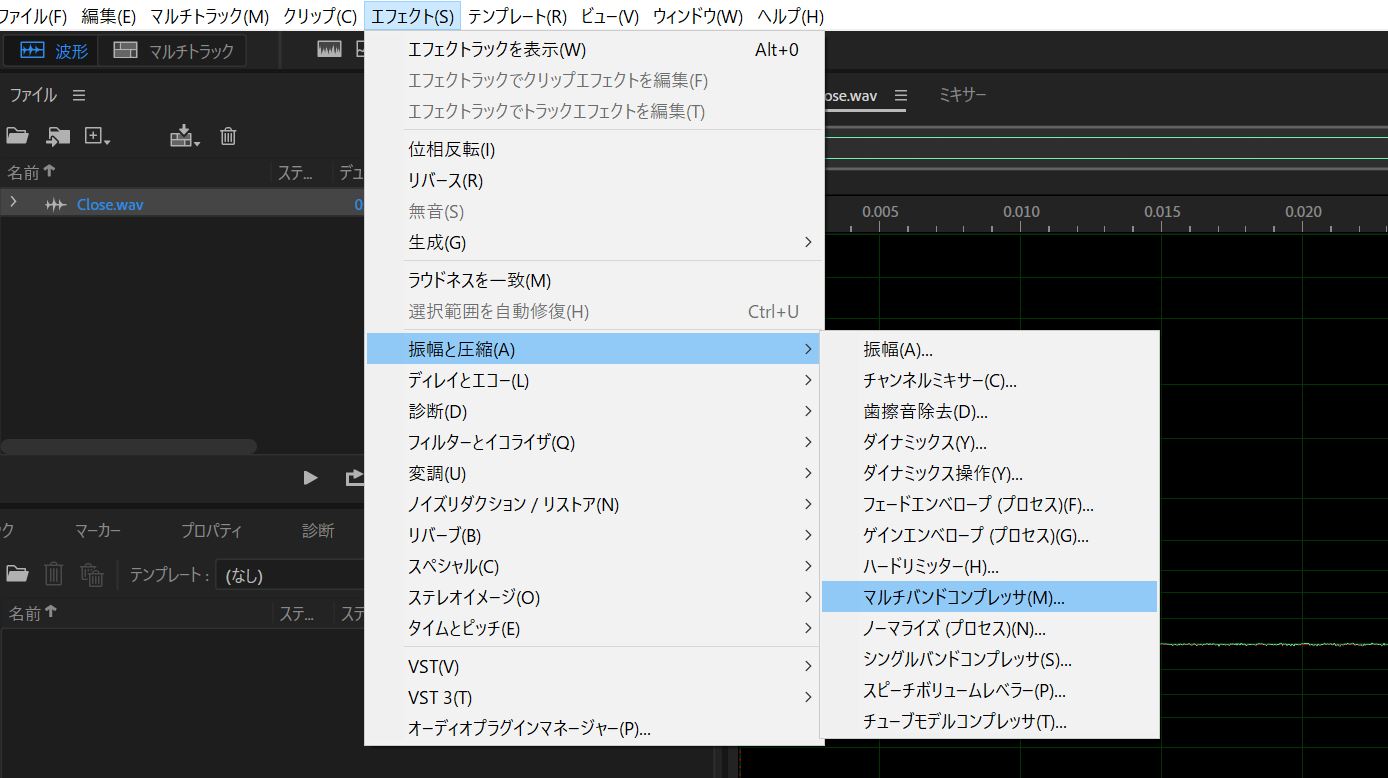The height and width of the screenshot is (778, 1388).
Task: Click the 名前 column header in Files panel
Action: tap(30, 172)
